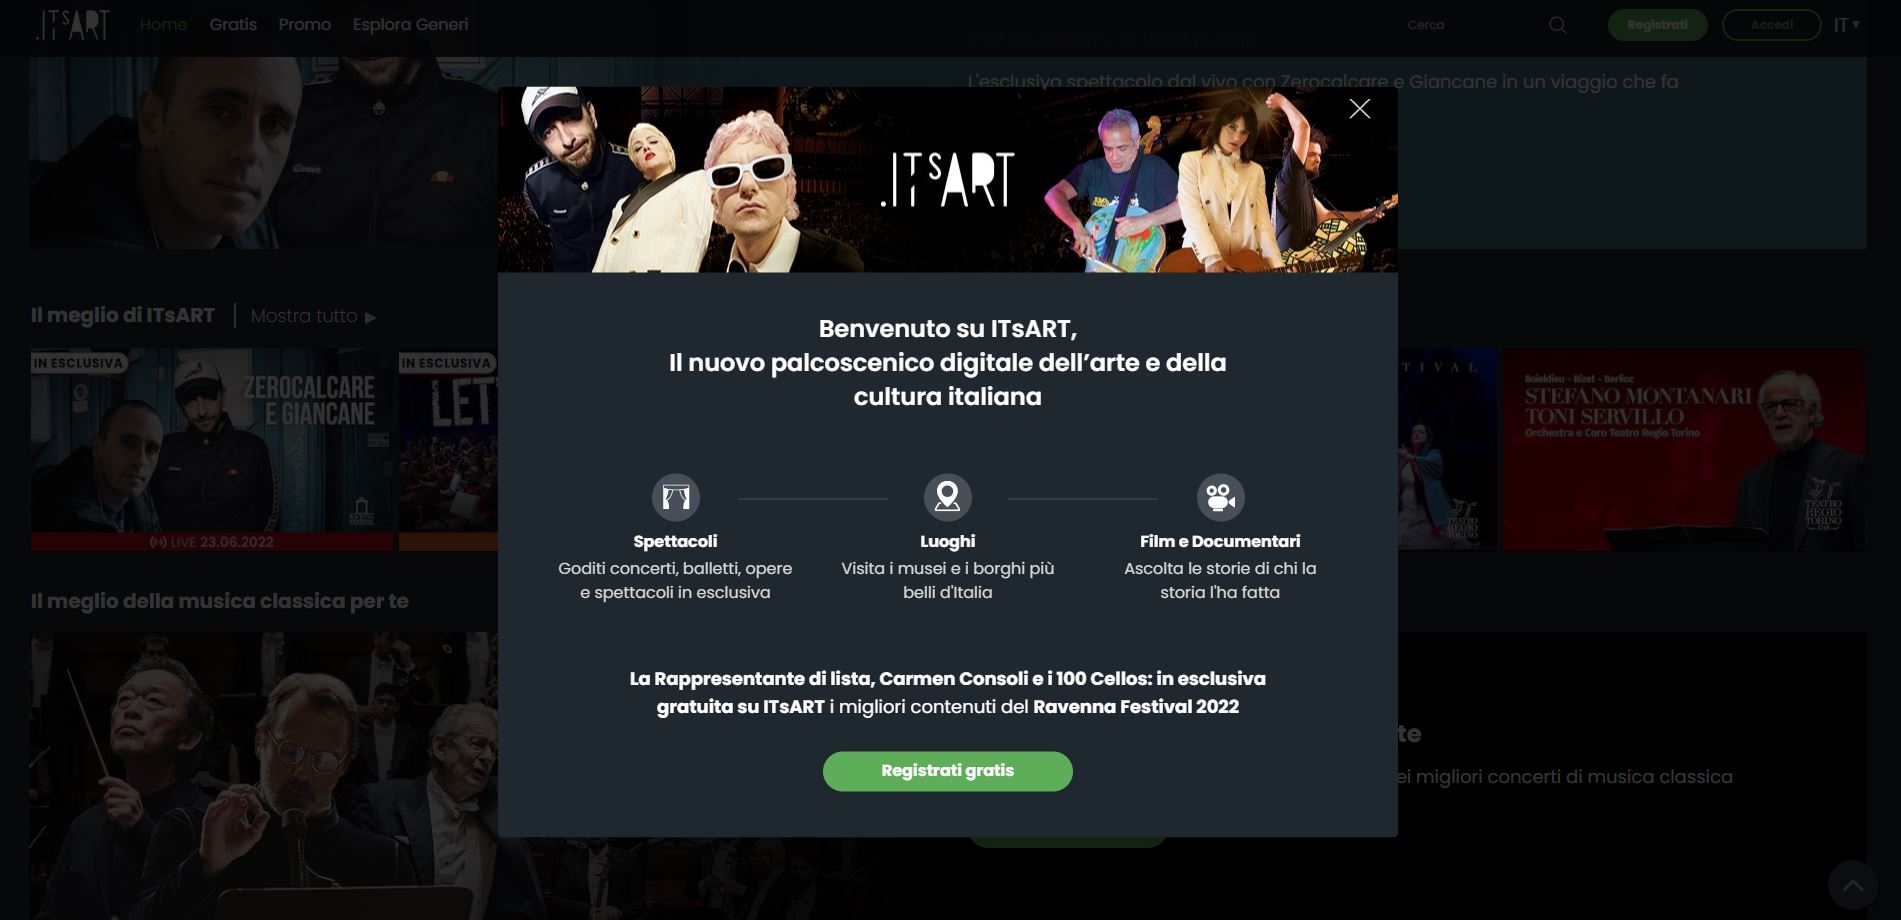The height and width of the screenshot is (920, 1901).
Task: Click the scroll-to-top arrow button
Action: [1852, 885]
